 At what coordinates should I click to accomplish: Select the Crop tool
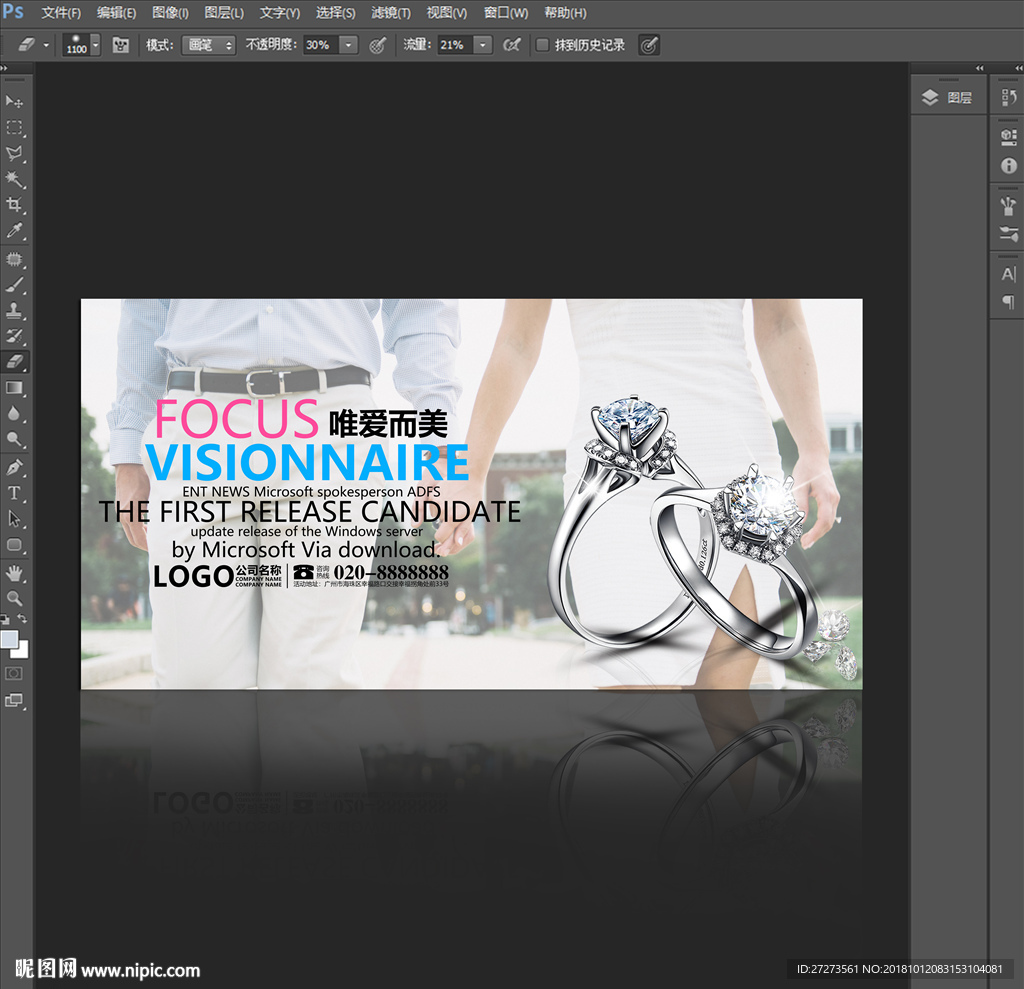[x=15, y=205]
